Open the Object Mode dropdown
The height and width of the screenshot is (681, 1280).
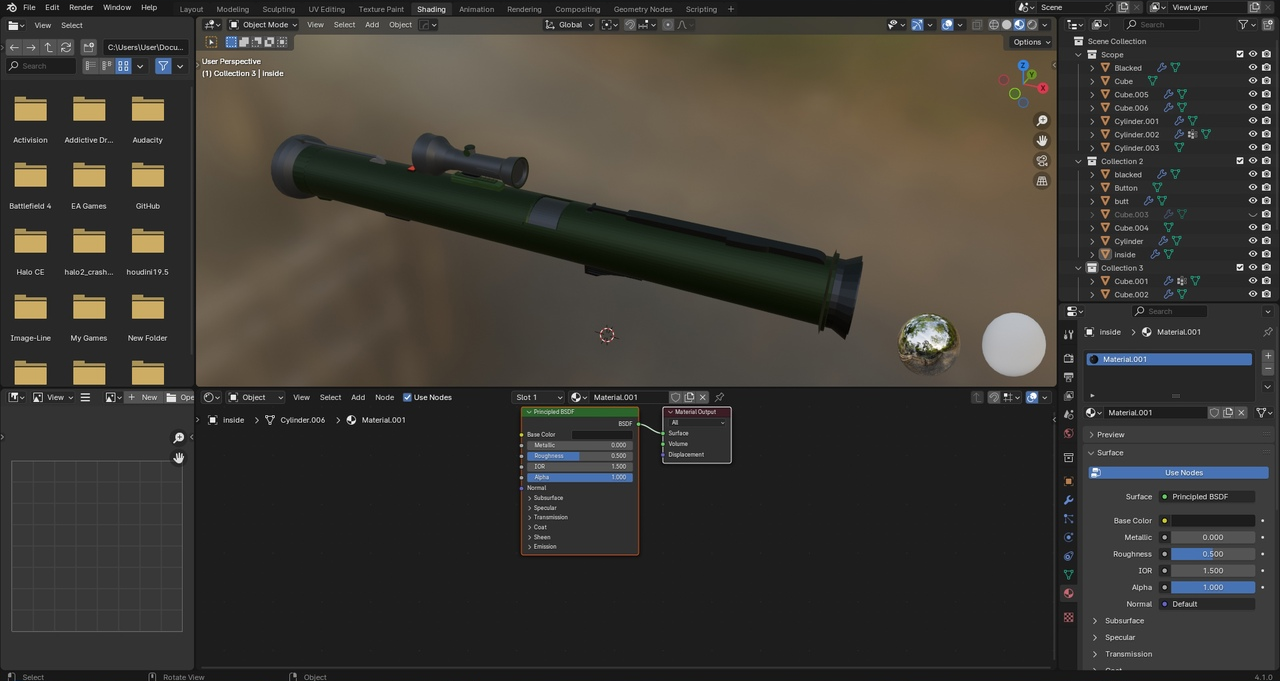(264, 25)
